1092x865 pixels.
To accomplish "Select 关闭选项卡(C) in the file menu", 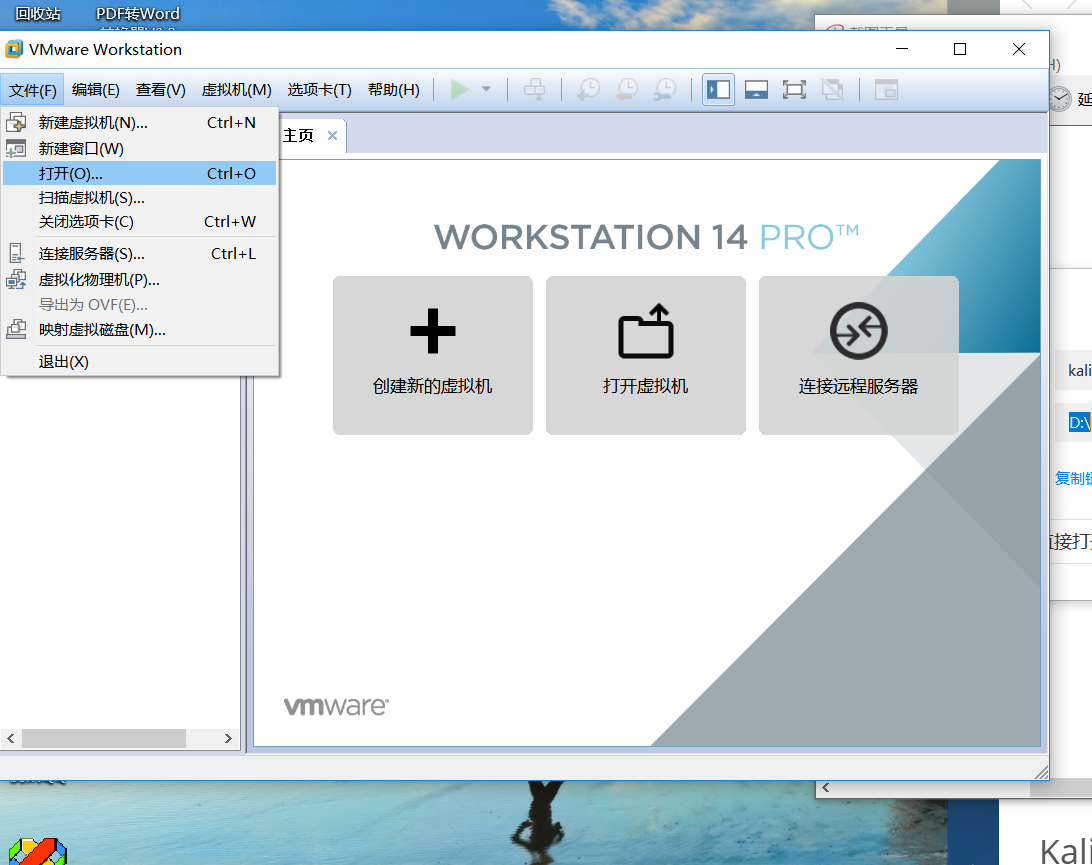I will pos(139,222).
